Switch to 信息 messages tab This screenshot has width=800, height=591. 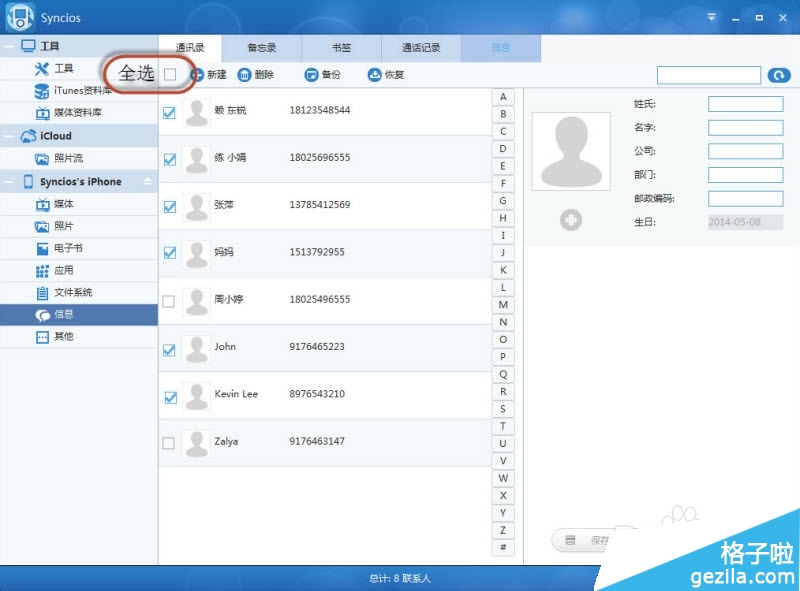click(x=501, y=48)
